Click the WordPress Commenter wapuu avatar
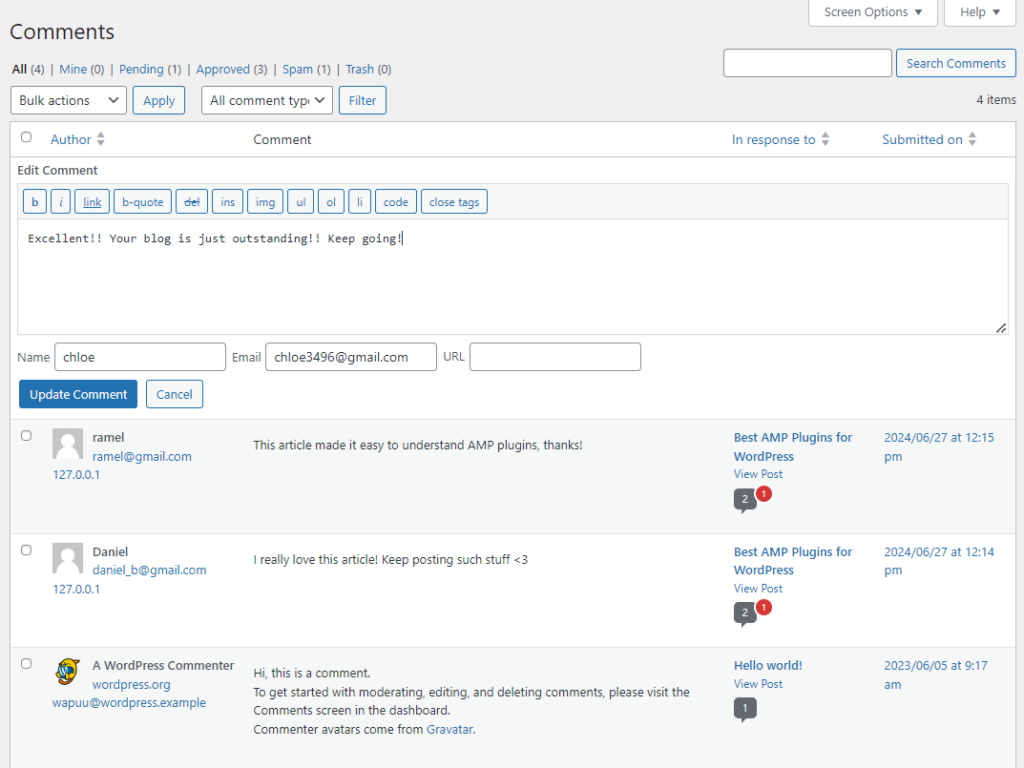Screen dimensions: 1024x768 pos(67,672)
